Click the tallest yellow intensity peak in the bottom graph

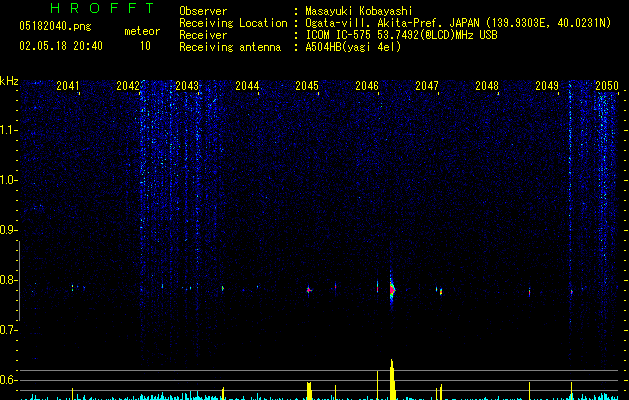point(392,380)
